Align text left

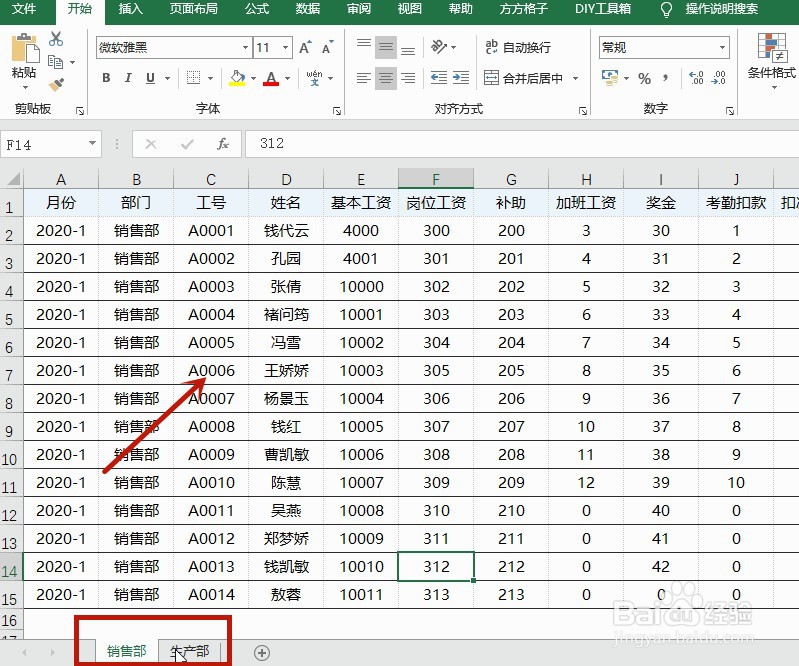tap(364, 78)
